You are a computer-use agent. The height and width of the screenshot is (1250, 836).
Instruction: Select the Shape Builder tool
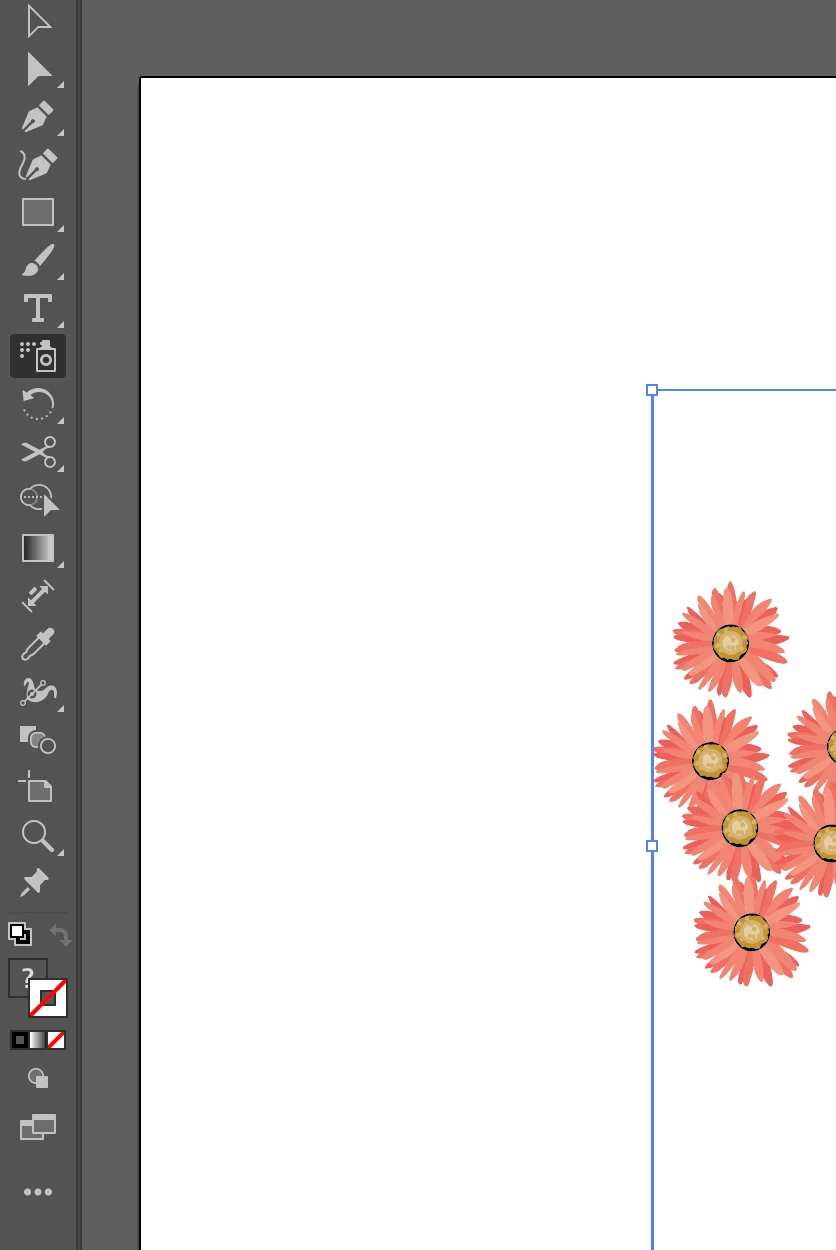(38, 499)
